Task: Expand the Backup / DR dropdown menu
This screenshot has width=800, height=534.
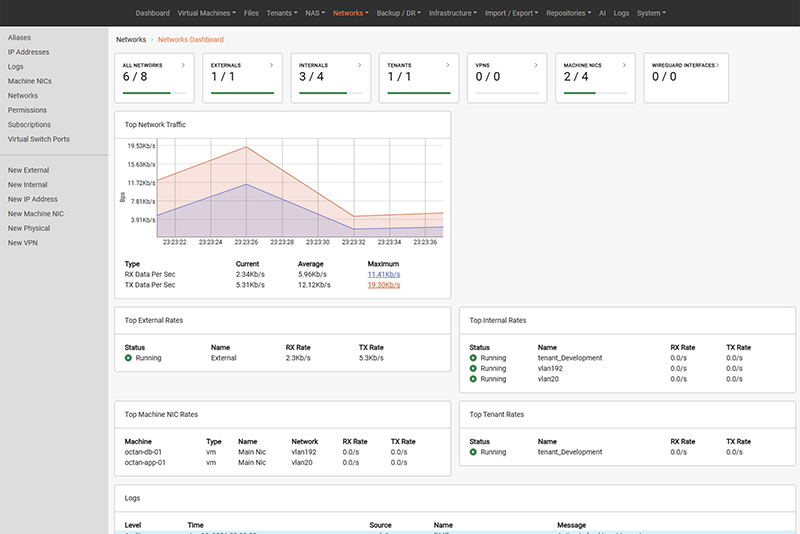Action: tap(398, 13)
